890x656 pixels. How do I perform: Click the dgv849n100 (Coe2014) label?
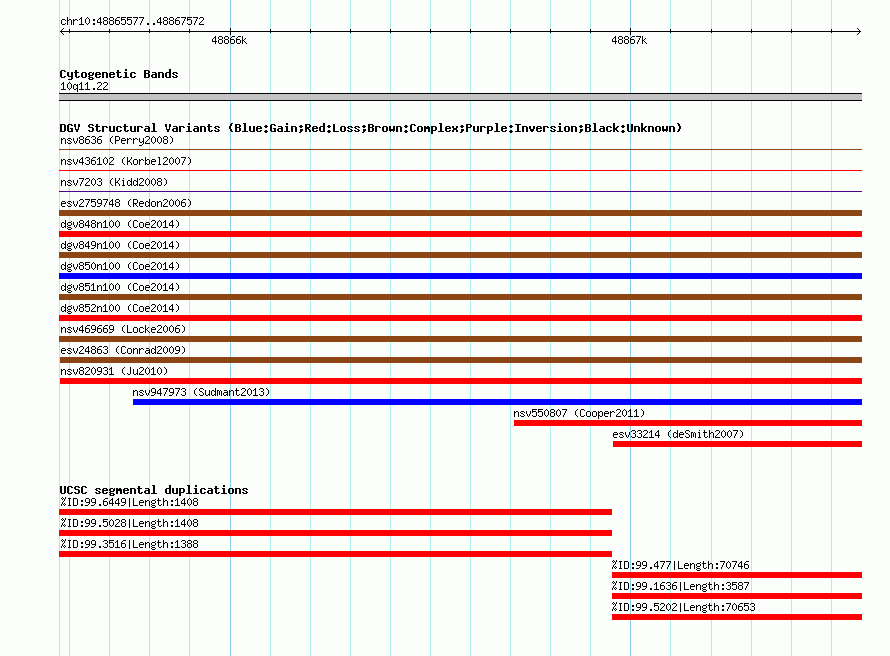pos(120,245)
